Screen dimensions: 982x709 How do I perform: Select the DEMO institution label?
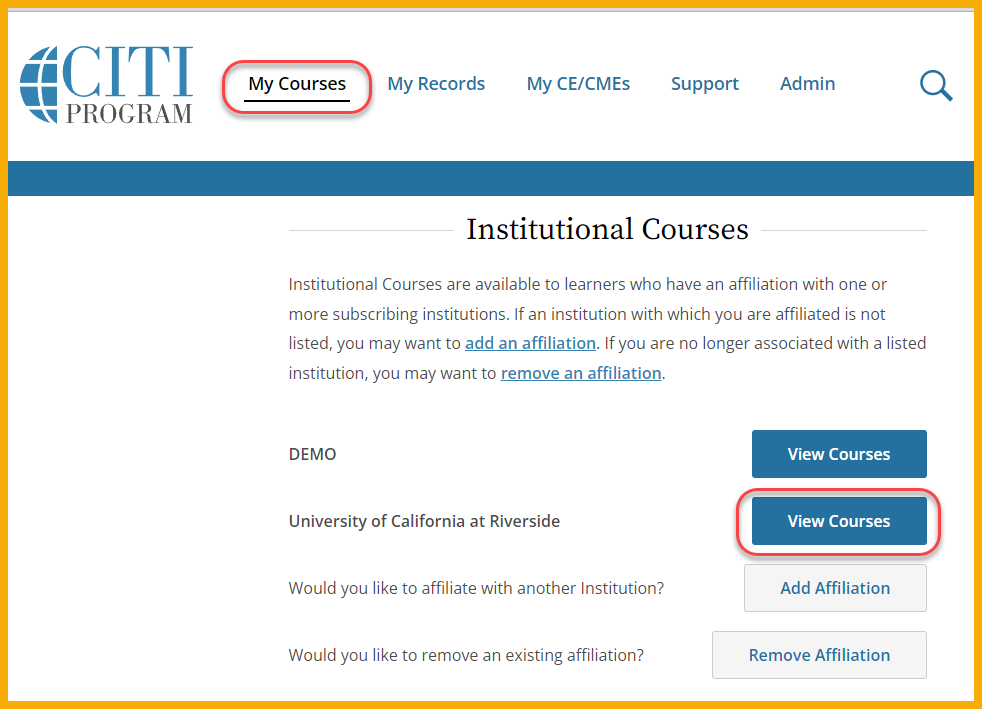coord(313,454)
